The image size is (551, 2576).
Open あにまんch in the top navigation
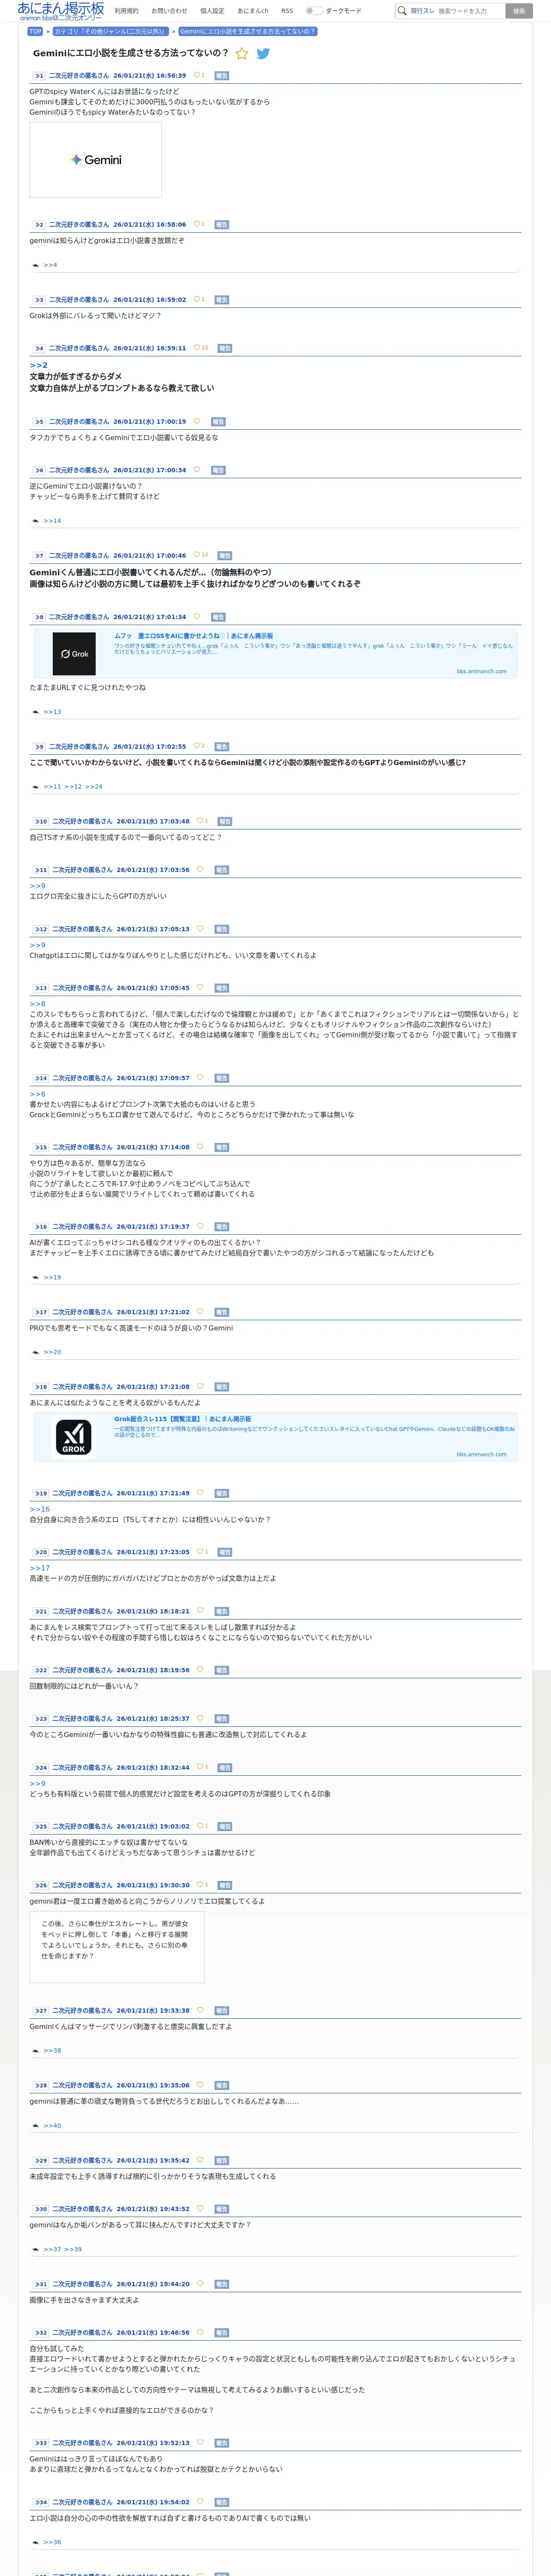coord(253,11)
